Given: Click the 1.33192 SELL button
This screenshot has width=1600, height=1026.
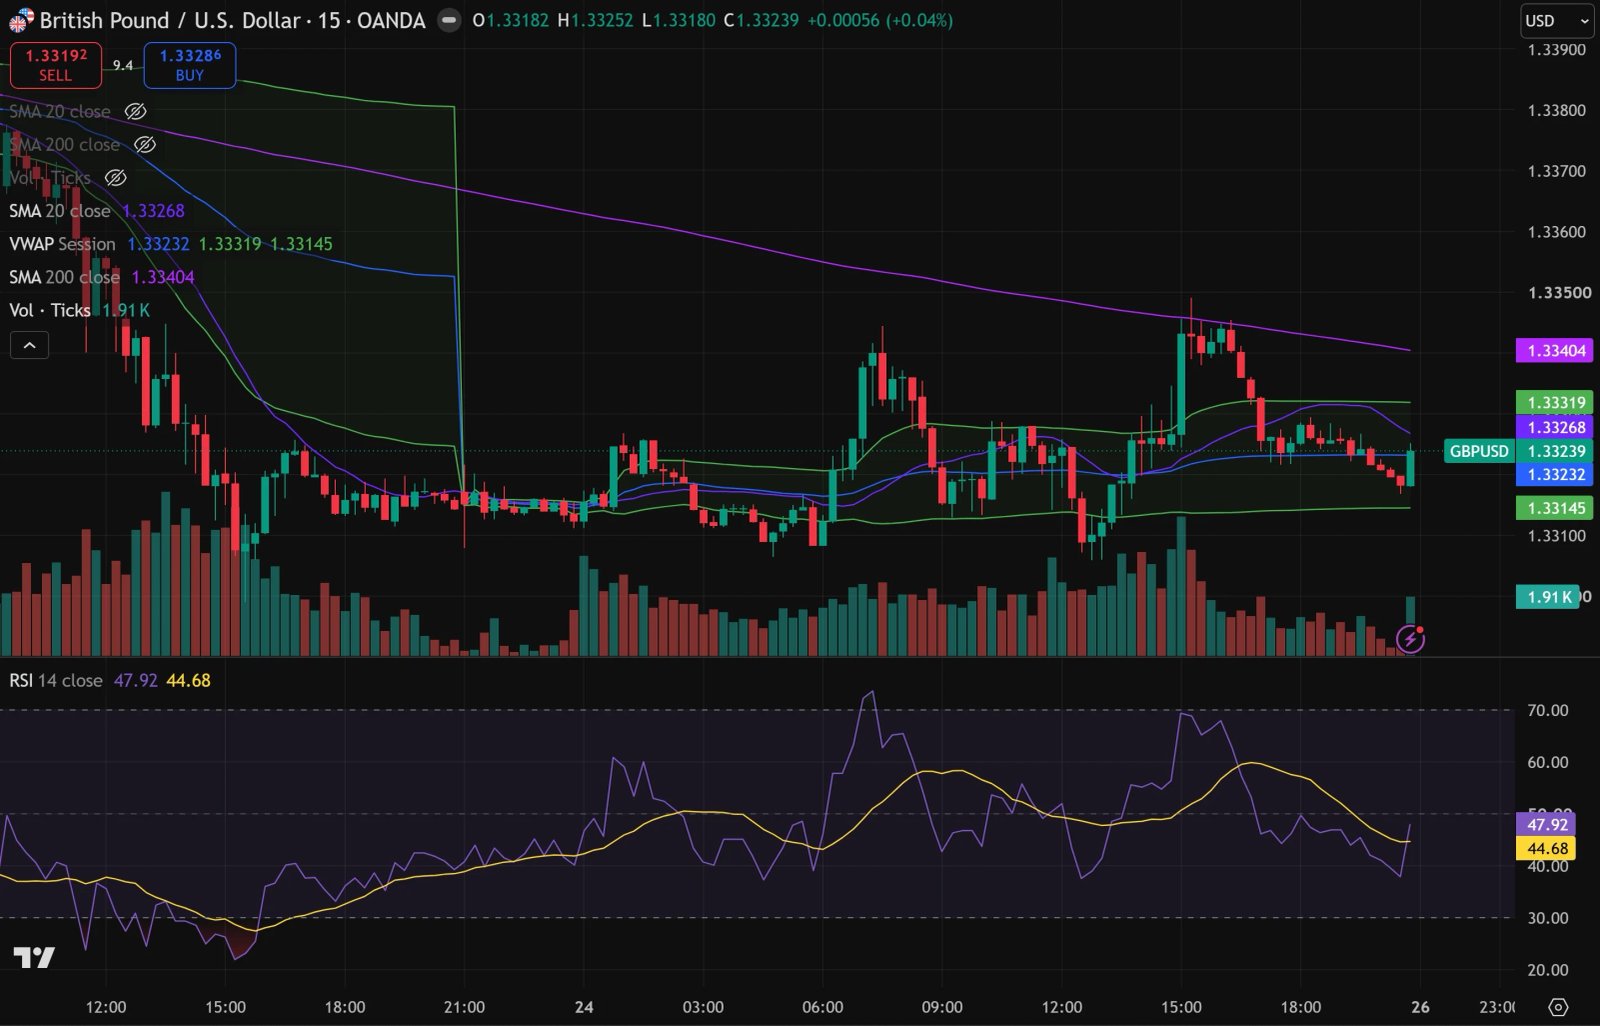Looking at the screenshot, I should (56, 65).
